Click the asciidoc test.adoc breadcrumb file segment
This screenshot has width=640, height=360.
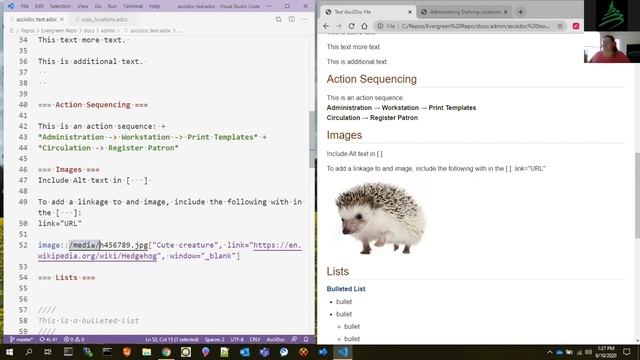[150, 31]
